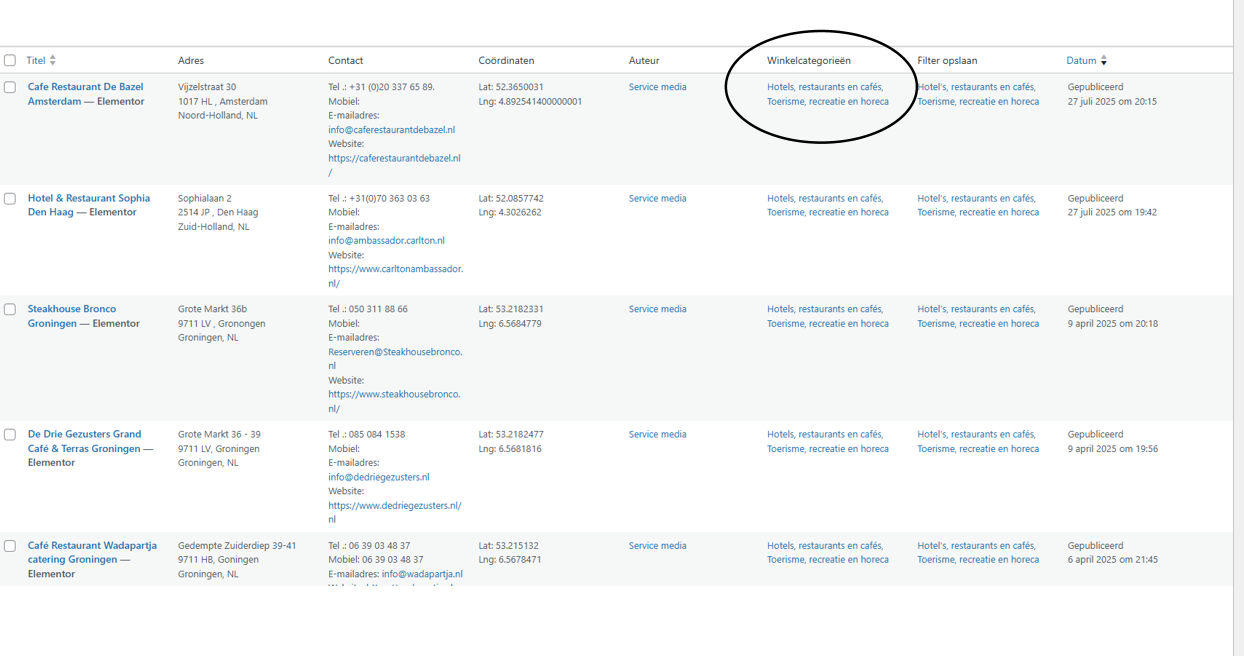This screenshot has width=1244, height=656.
Task: Click Service media author in De Bazel row
Action: coord(657,87)
